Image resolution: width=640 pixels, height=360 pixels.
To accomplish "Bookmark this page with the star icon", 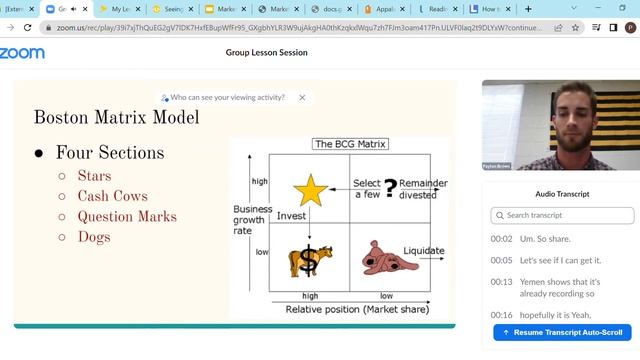I will click(x=575, y=28).
